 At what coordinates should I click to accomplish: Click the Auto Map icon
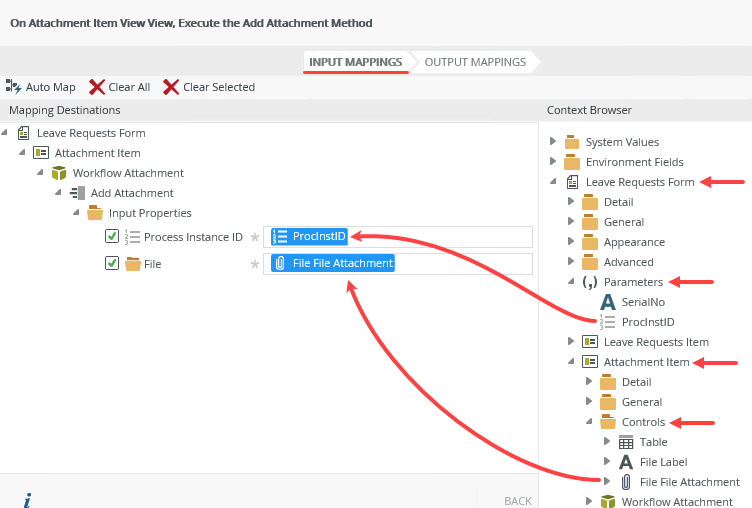click(x=14, y=87)
